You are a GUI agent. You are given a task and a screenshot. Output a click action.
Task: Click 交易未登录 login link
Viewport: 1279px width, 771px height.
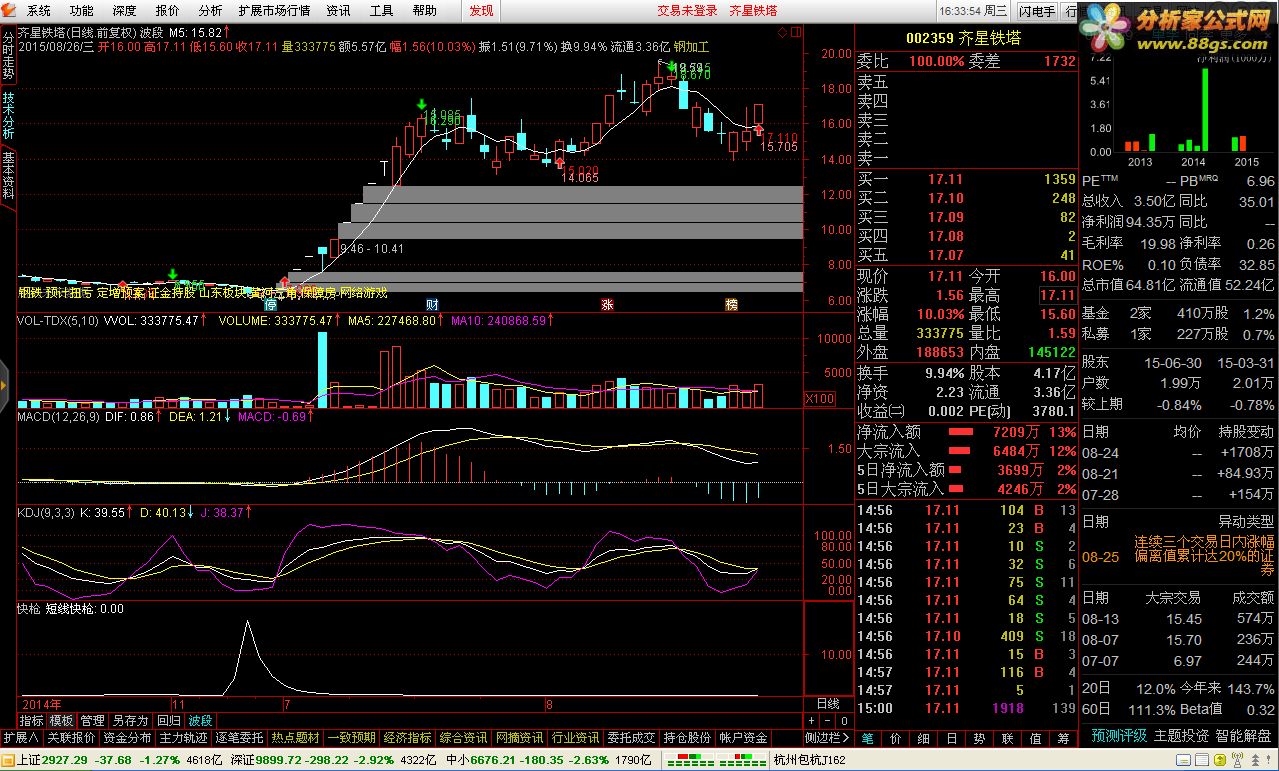[687, 10]
